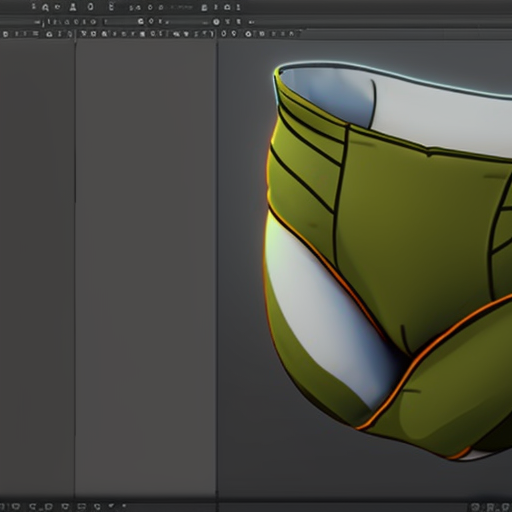Select the dome-shaped icon in the third toolbar row

(x=49, y=34)
